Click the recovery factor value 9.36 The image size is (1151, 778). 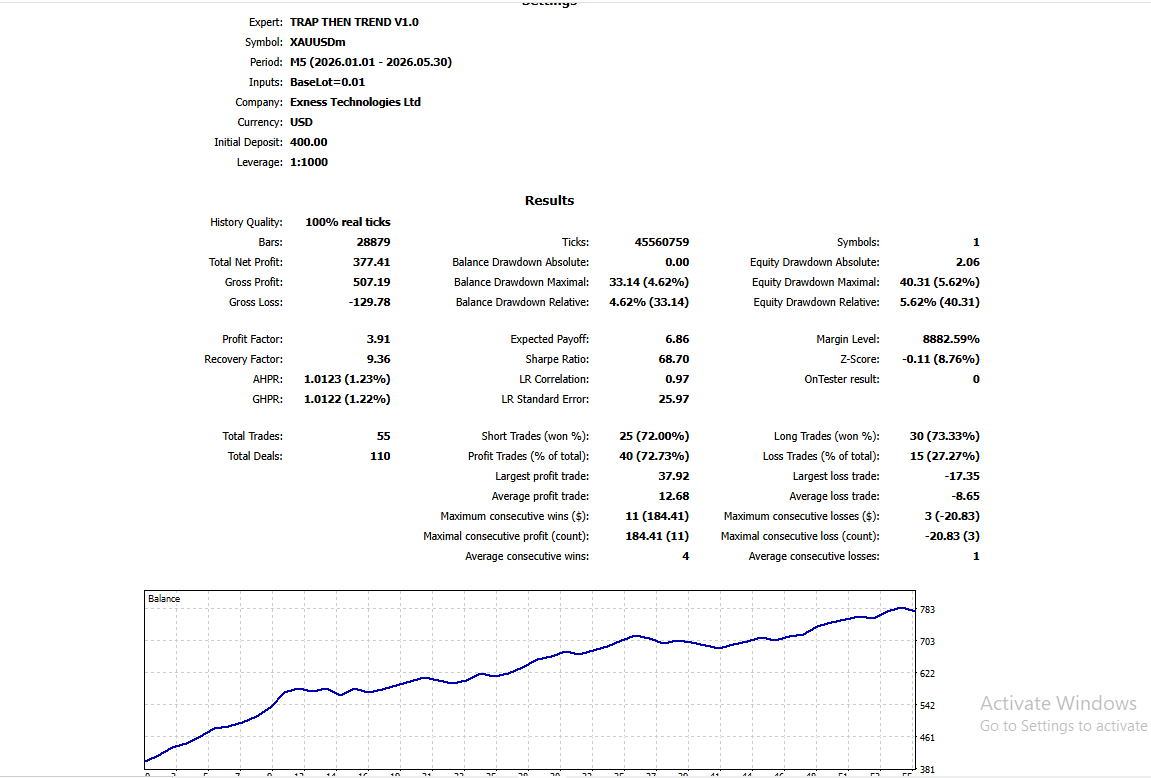tap(378, 359)
